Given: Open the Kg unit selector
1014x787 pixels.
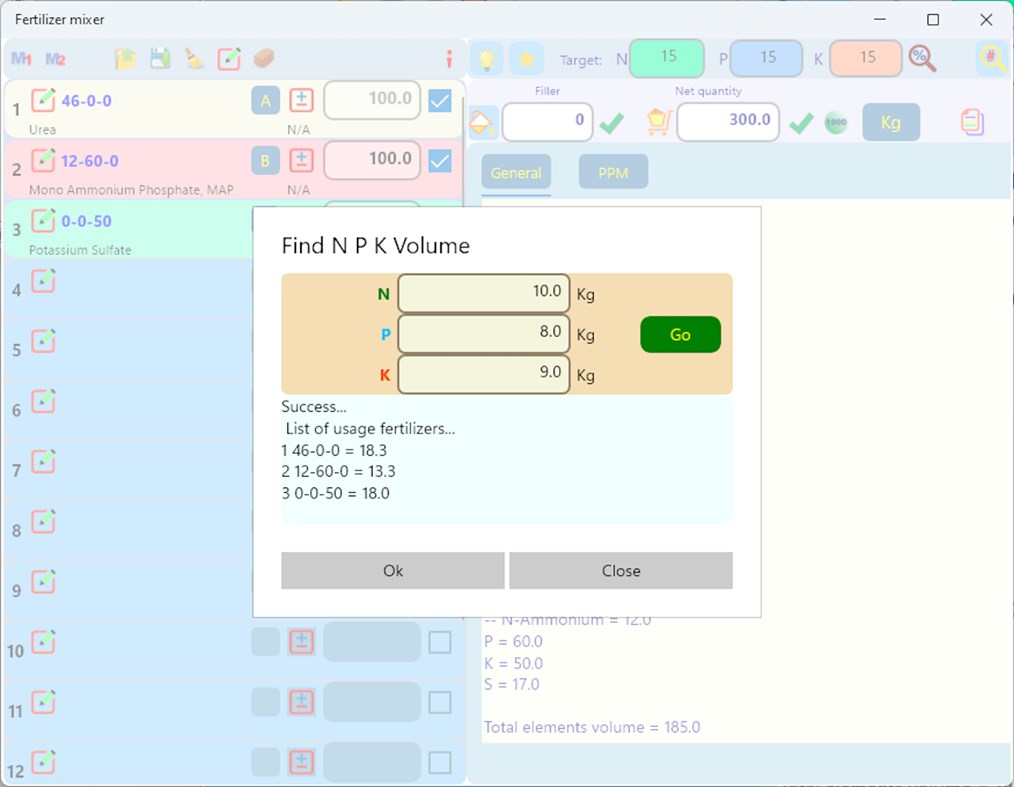Looking at the screenshot, I should tap(891, 121).
